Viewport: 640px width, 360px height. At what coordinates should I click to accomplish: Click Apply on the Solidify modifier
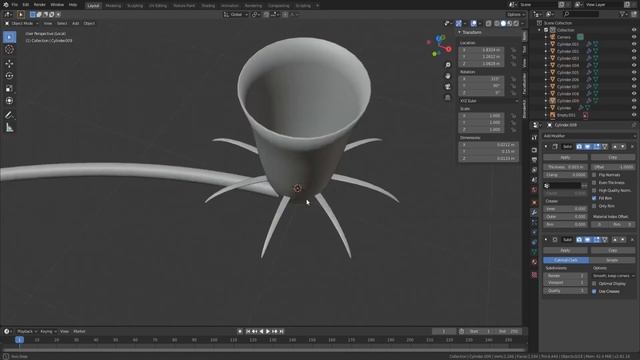point(565,157)
